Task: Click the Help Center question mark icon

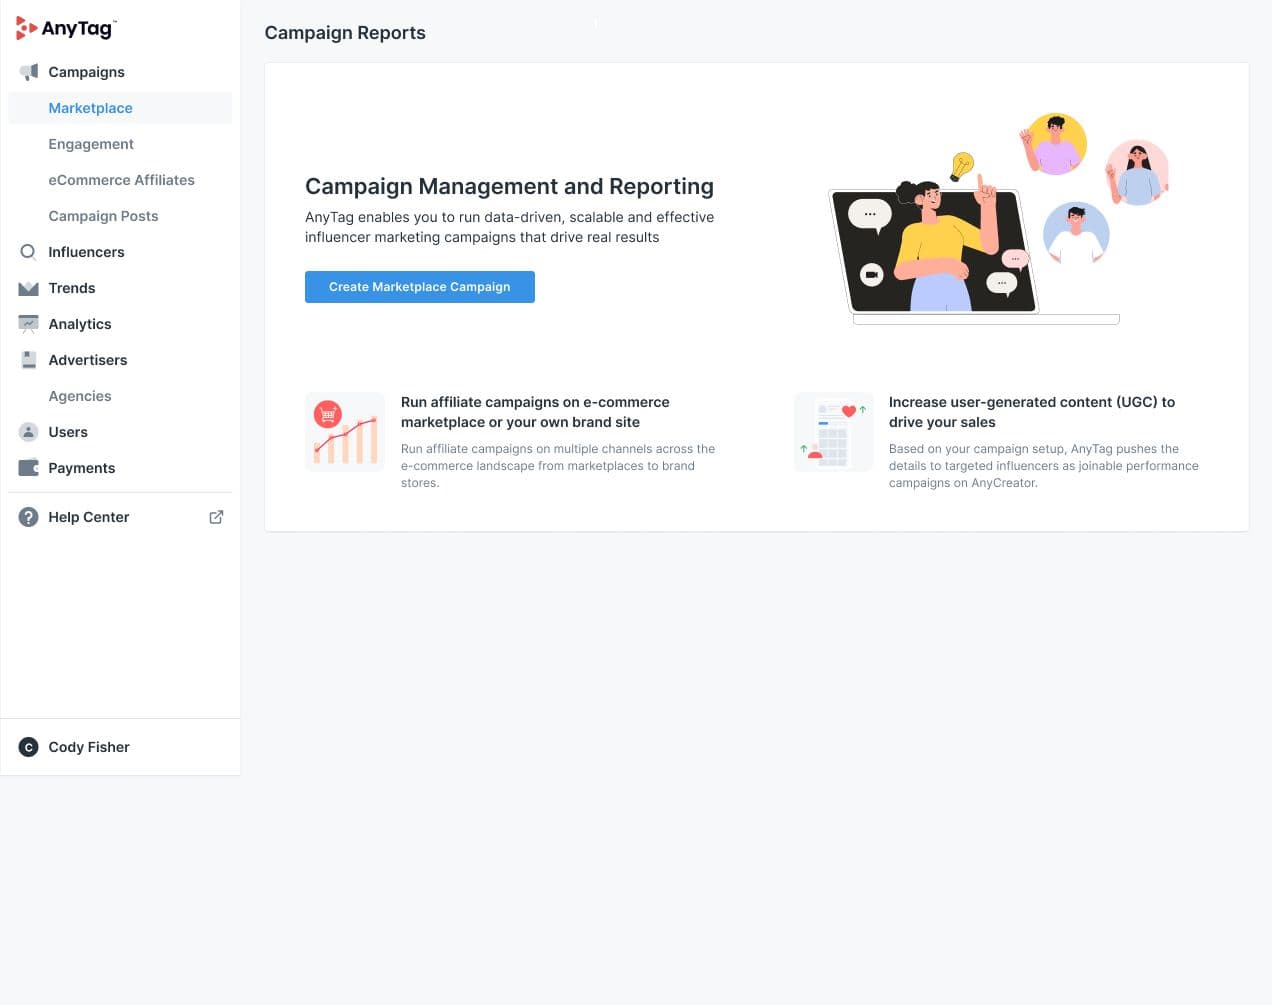Action: pos(28,516)
